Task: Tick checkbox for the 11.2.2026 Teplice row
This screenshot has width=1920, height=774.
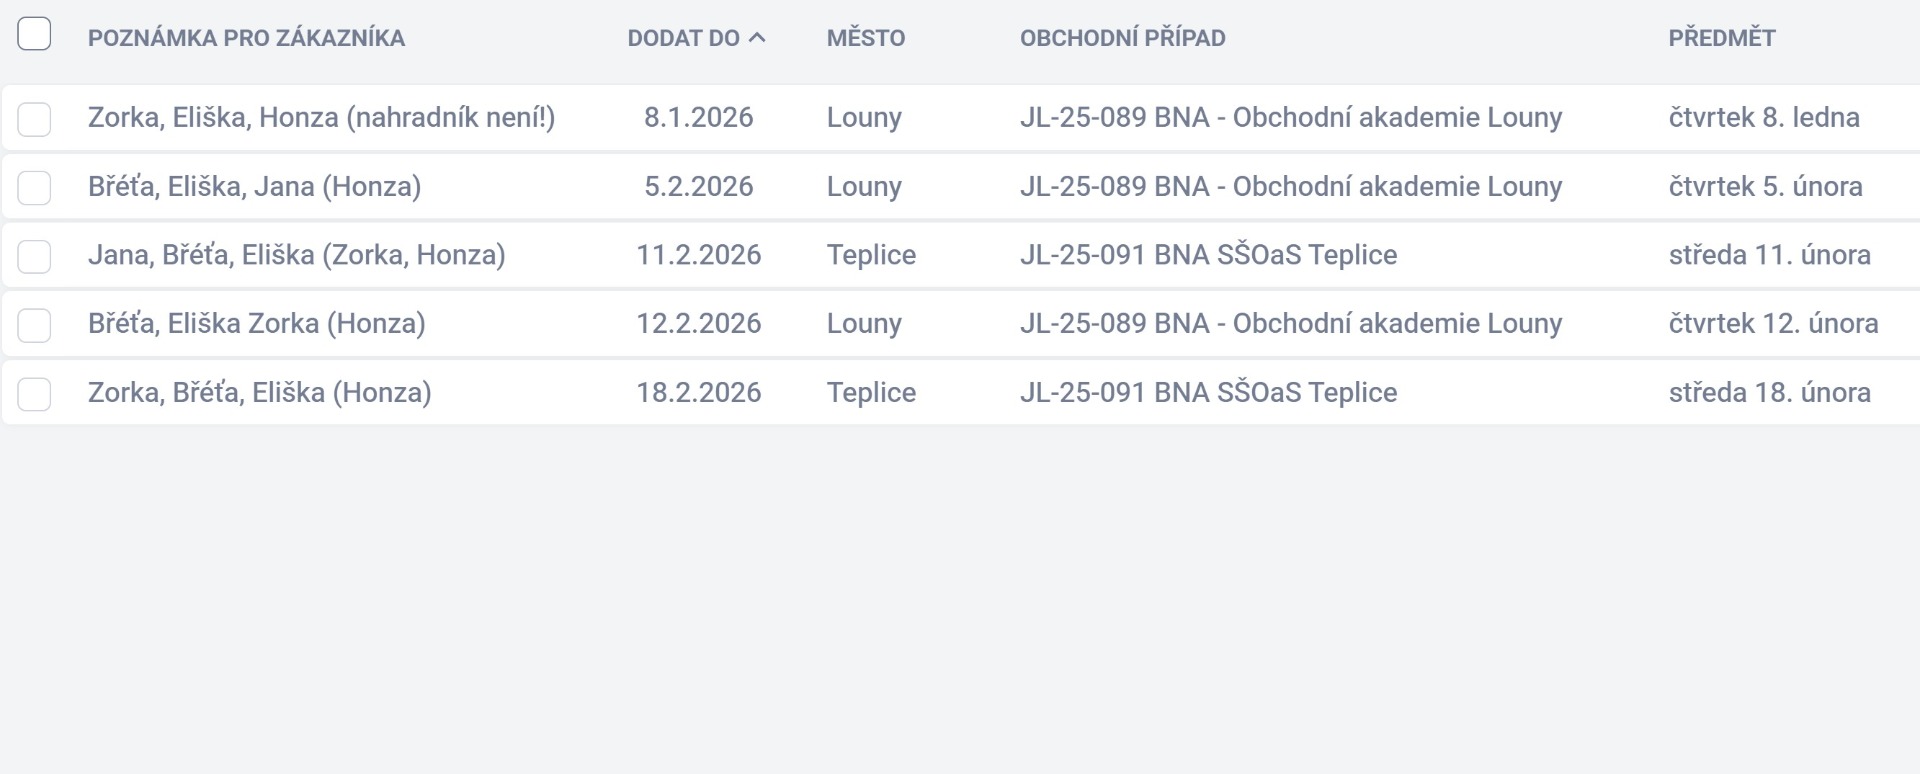Action: click(x=34, y=256)
